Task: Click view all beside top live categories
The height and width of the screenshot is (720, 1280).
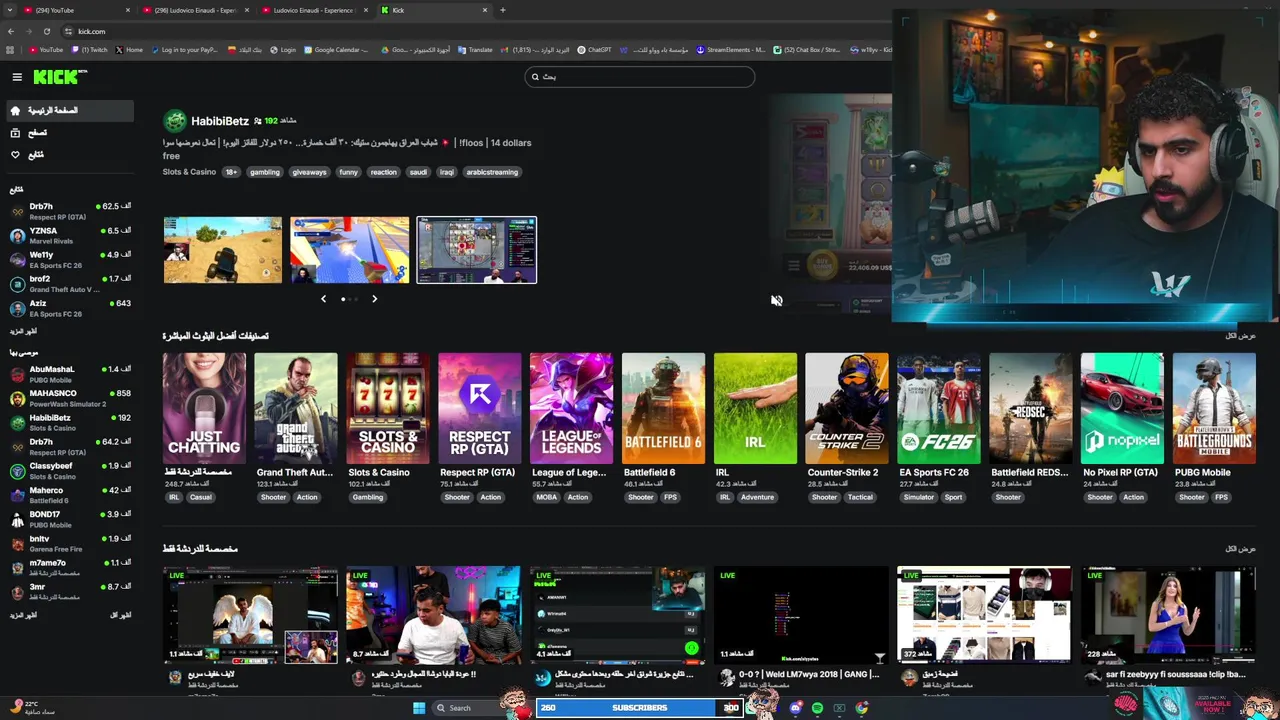Action: [x=1240, y=336]
